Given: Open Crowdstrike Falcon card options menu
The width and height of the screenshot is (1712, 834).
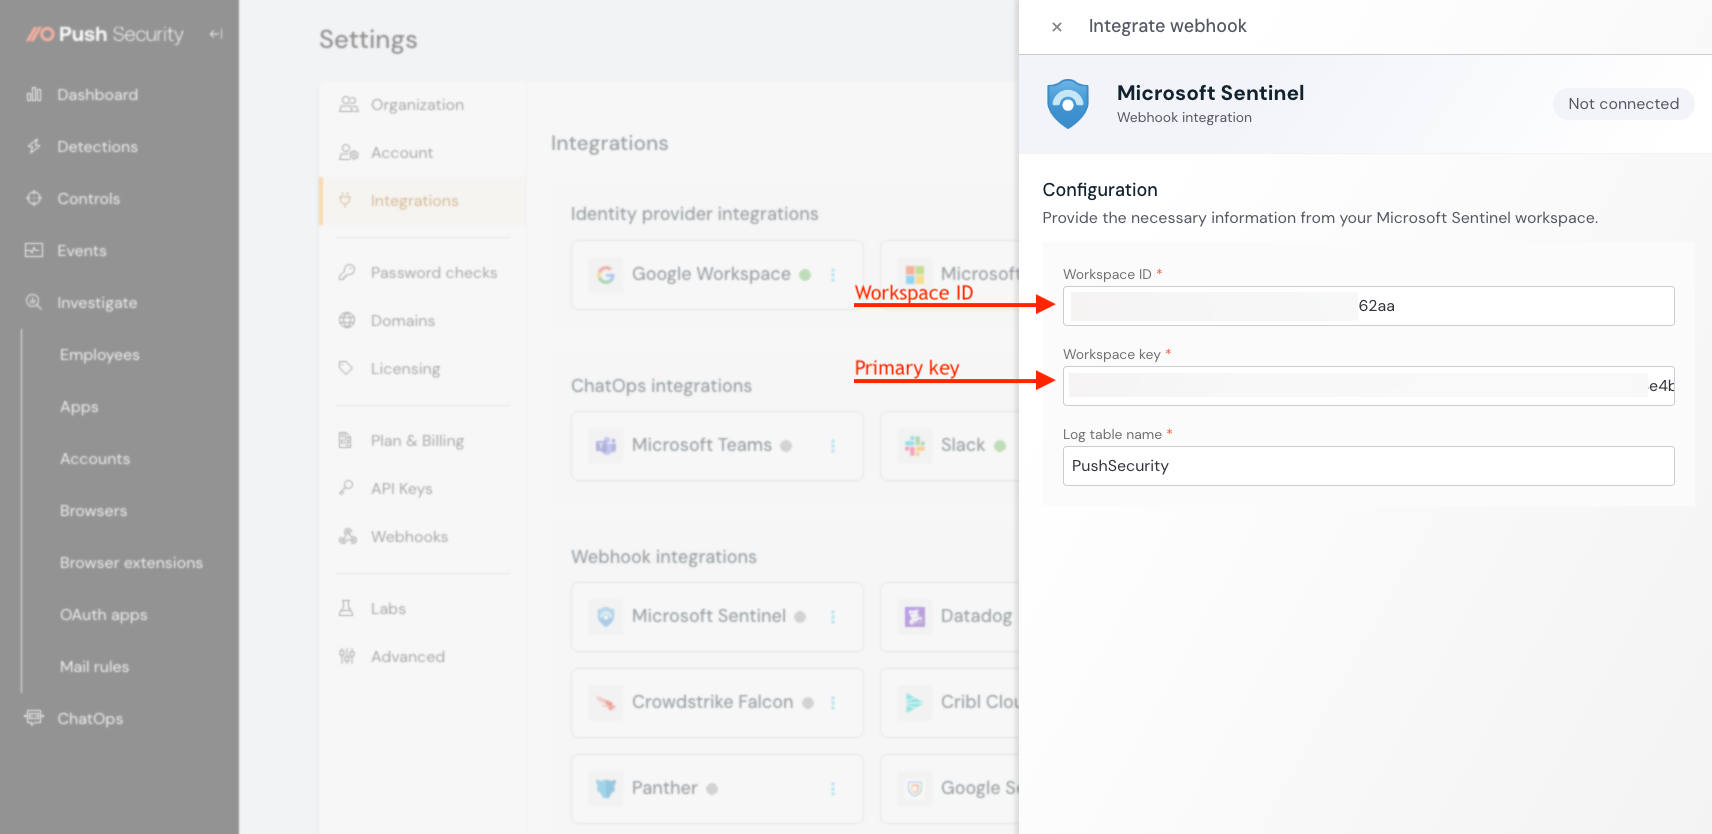Looking at the screenshot, I should [x=833, y=703].
